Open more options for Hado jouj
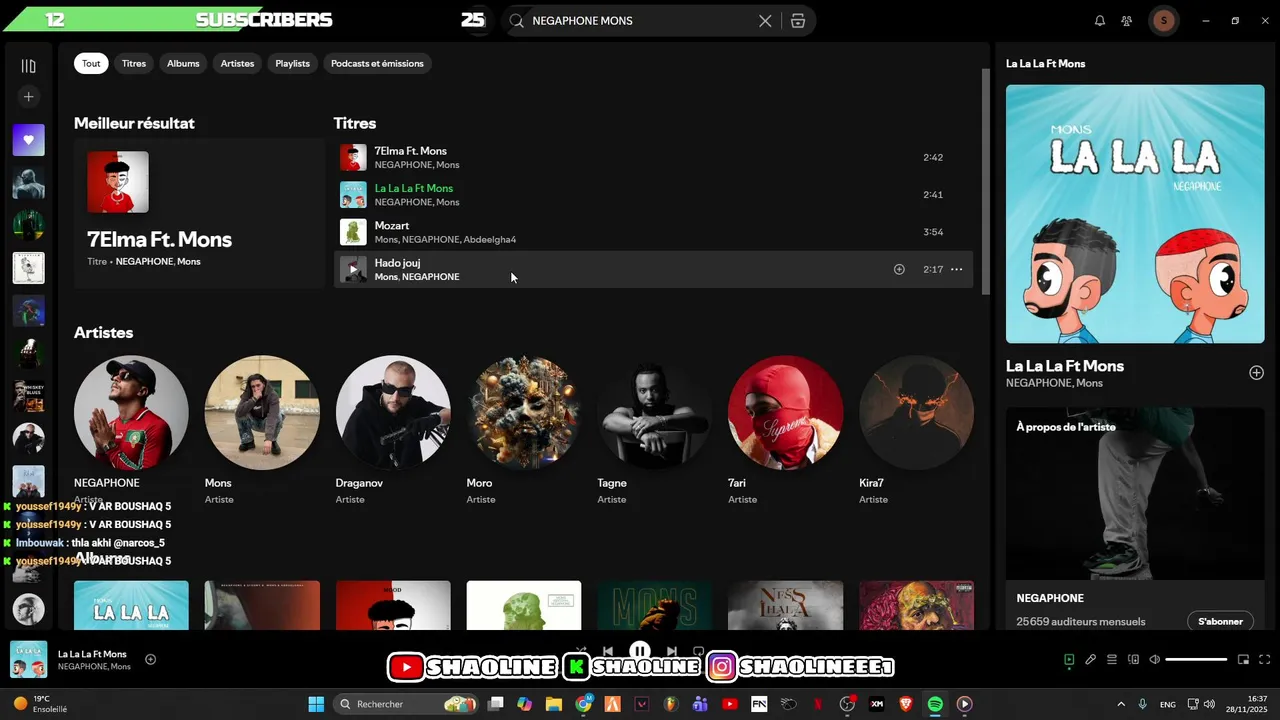This screenshot has height=720, width=1280. 956,269
